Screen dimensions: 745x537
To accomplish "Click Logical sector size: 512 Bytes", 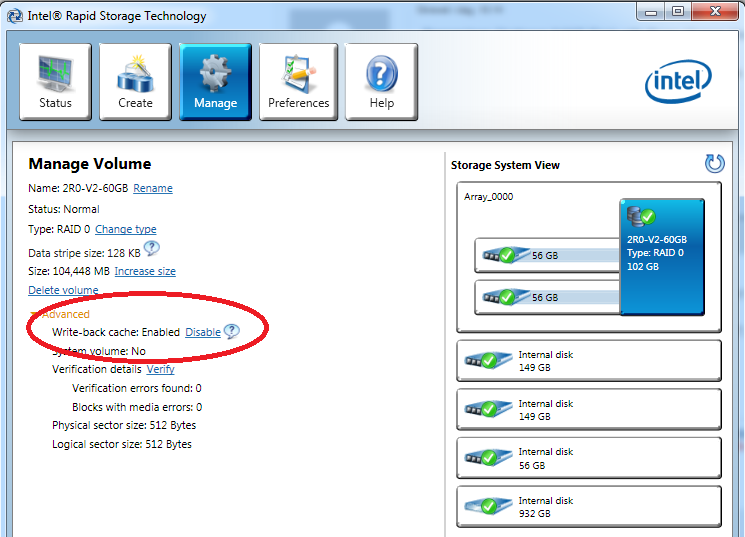I will (122, 444).
